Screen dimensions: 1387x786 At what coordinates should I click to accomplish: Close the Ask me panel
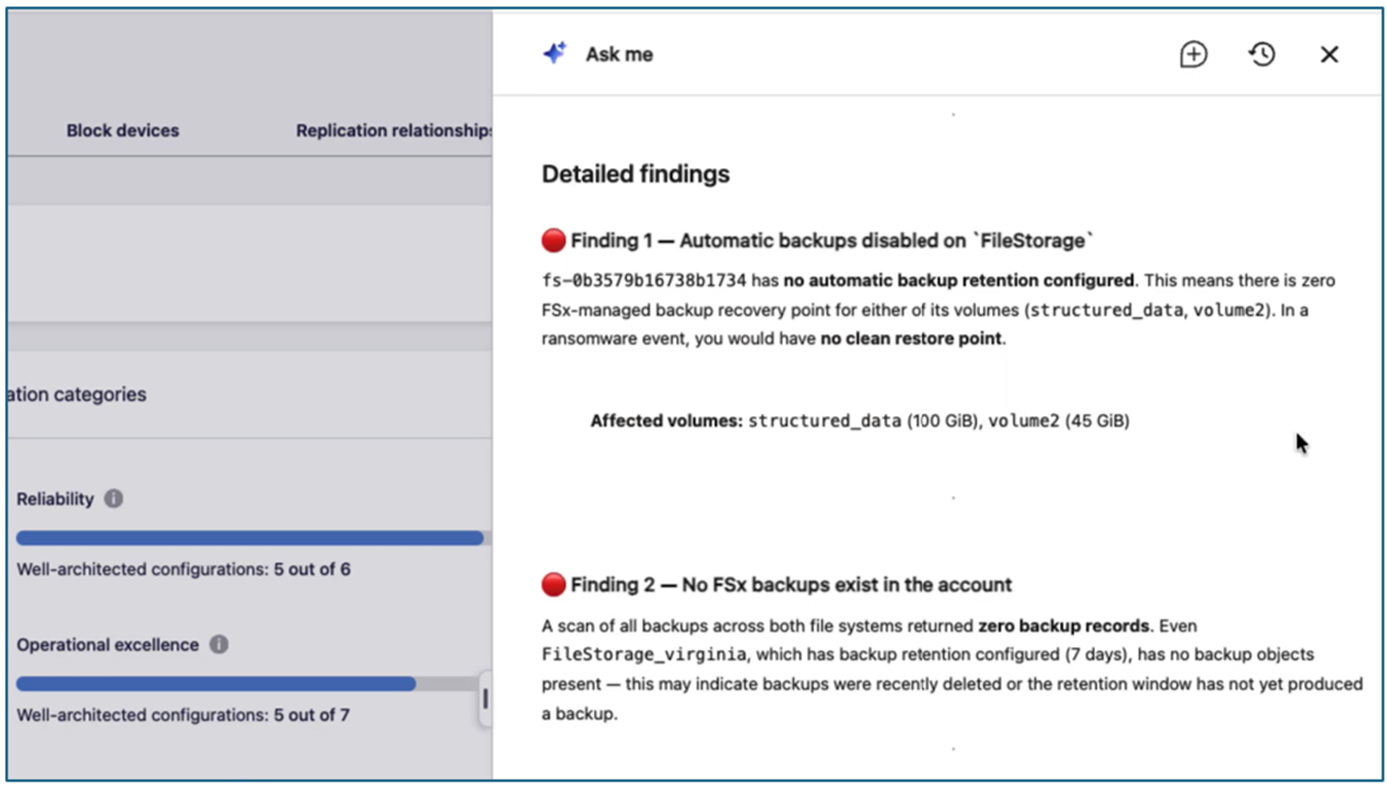(x=1329, y=54)
